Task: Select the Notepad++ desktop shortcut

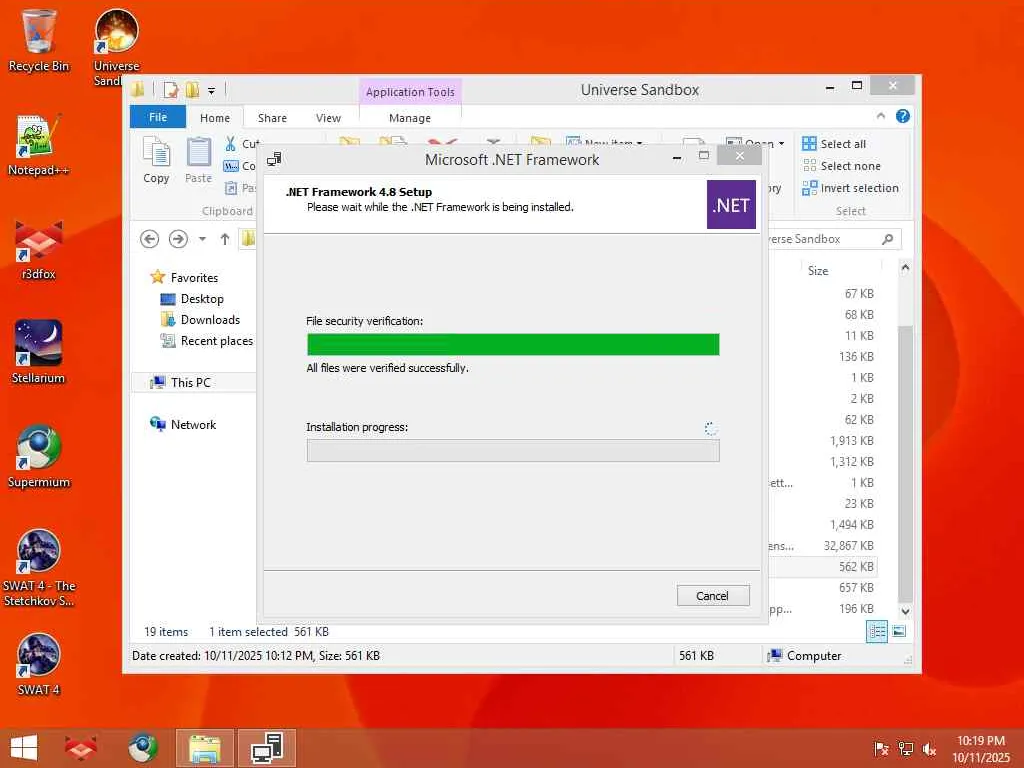Action: [39, 145]
